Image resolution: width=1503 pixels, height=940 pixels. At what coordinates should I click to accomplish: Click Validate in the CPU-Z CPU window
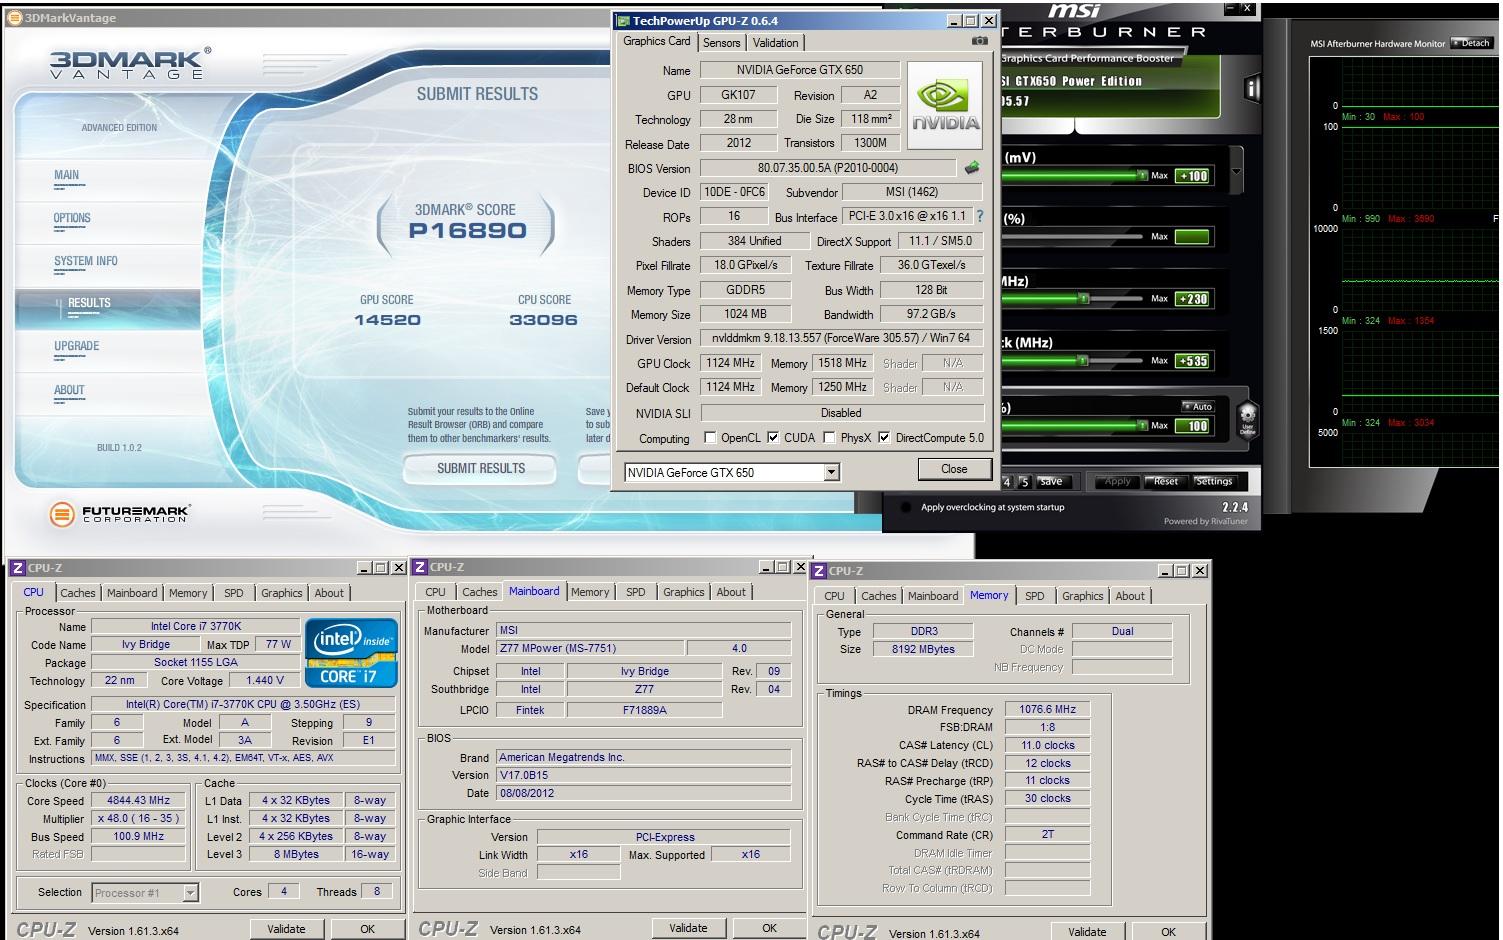[286, 929]
